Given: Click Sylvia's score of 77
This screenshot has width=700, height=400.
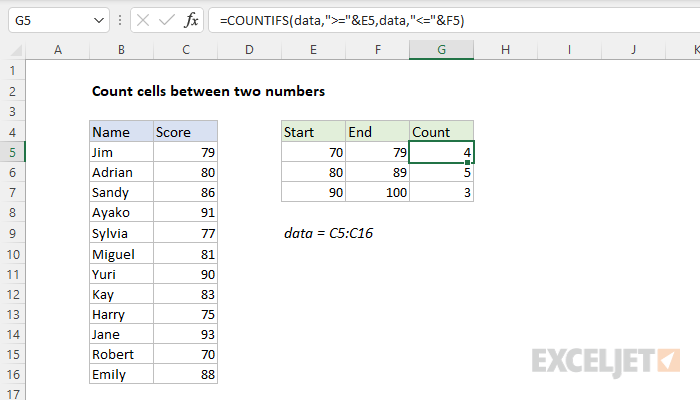Looking at the screenshot, I should [x=186, y=233].
